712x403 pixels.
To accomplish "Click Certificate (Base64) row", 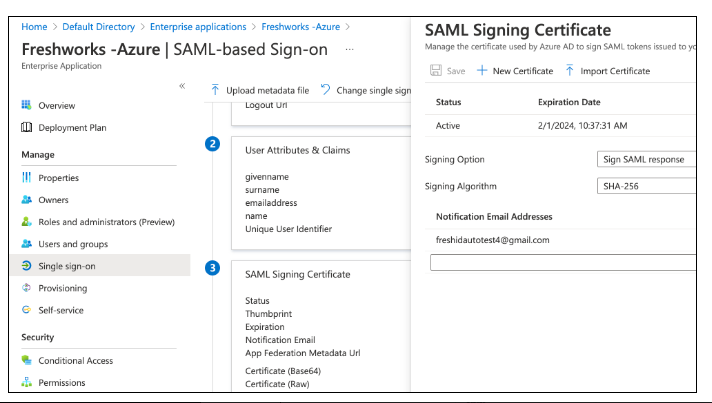I will click(283, 371).
